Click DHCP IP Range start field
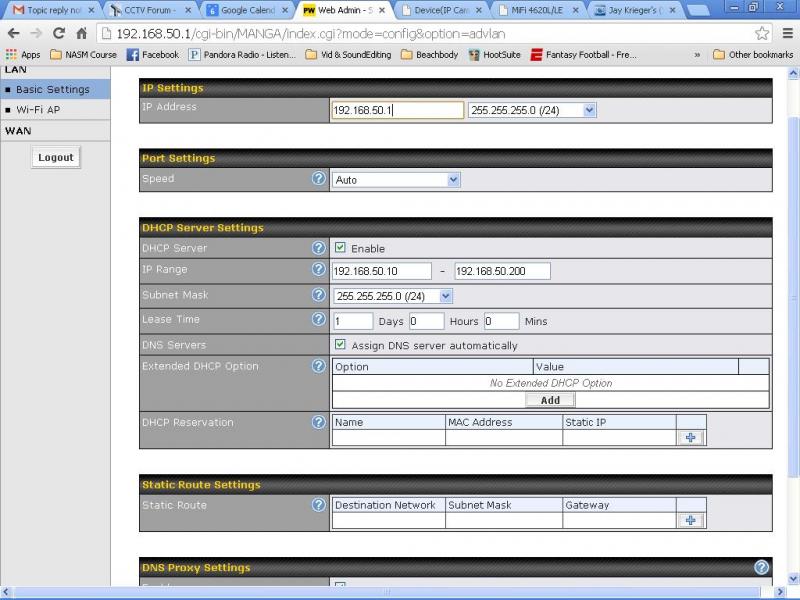The height and width of the screenshot is (600, 800). tap(382, 271)
